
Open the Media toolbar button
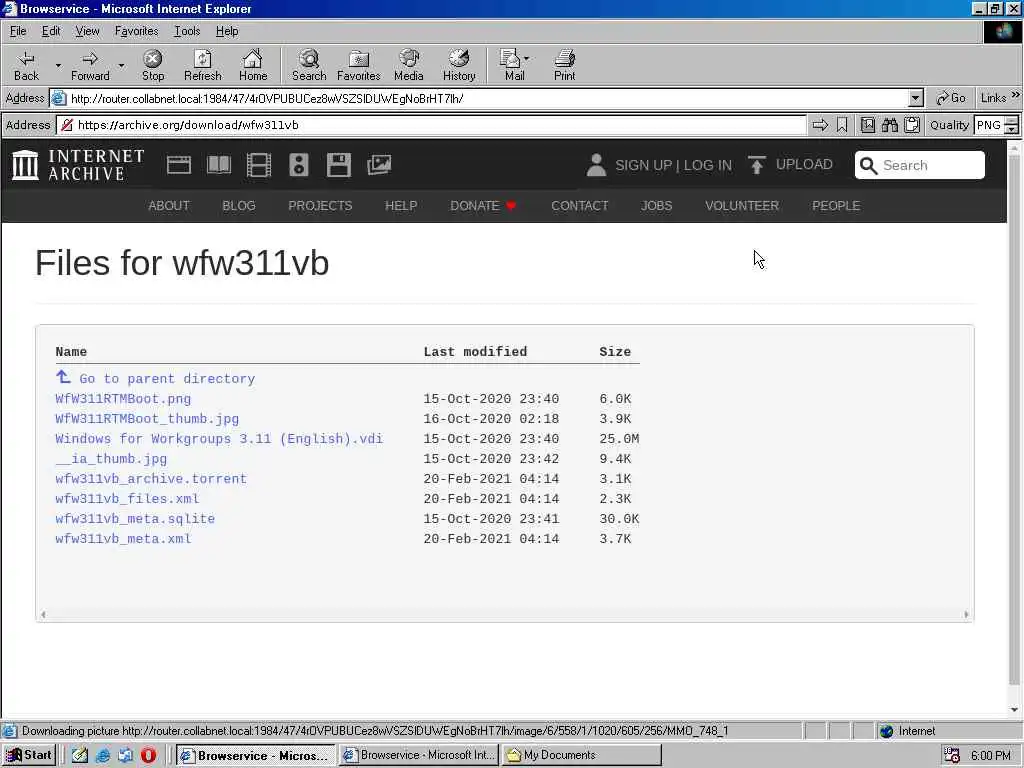[x=409, y=65]
